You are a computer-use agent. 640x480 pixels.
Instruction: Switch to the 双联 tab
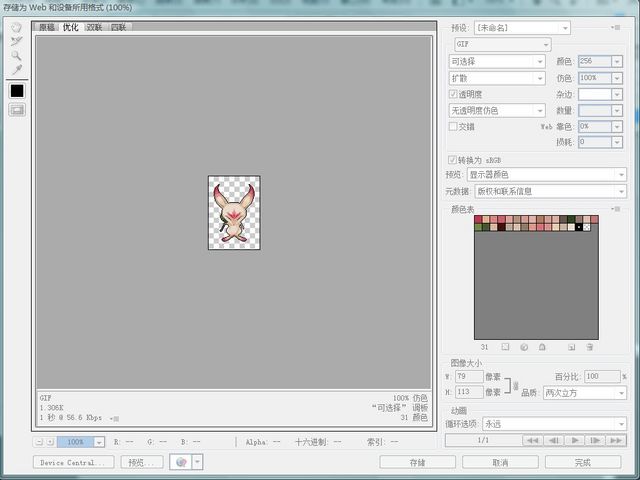tap(94, 27)
